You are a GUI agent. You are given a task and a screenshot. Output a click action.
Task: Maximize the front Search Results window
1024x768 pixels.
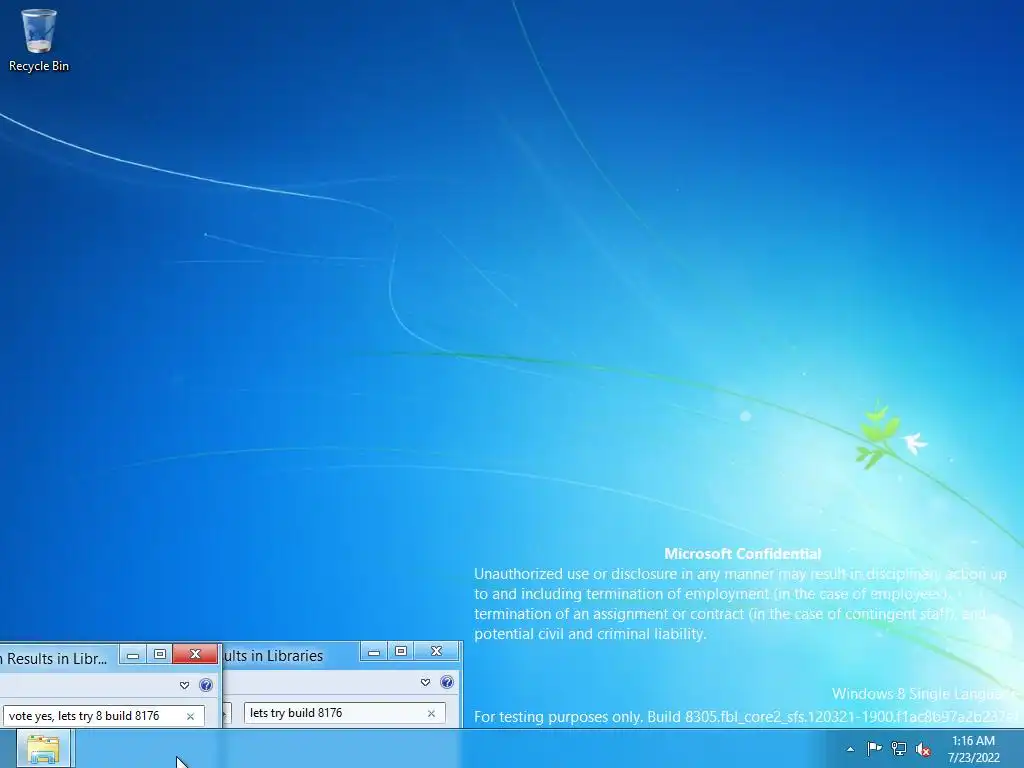coord(159,654)
